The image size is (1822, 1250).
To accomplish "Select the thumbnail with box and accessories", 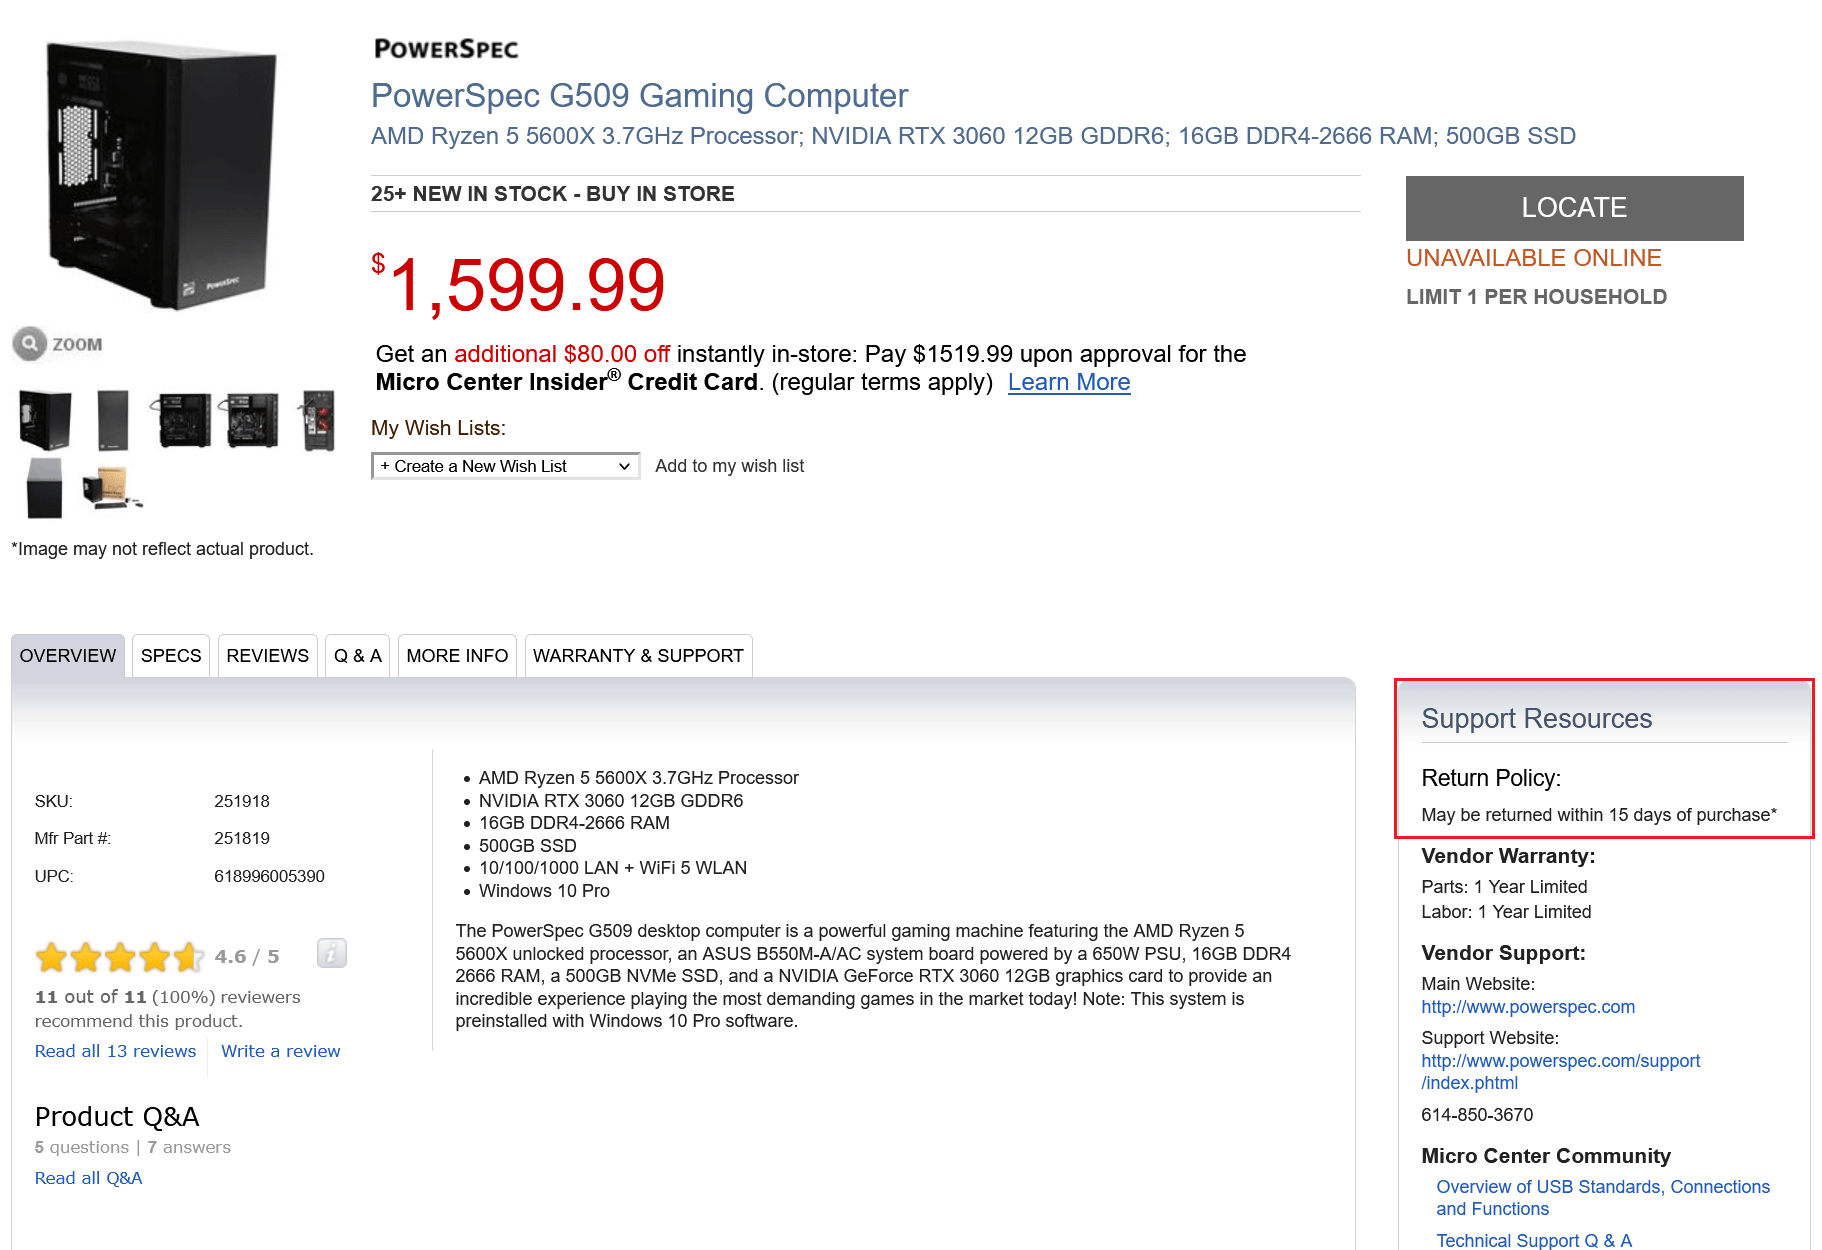I will (111, 487).
